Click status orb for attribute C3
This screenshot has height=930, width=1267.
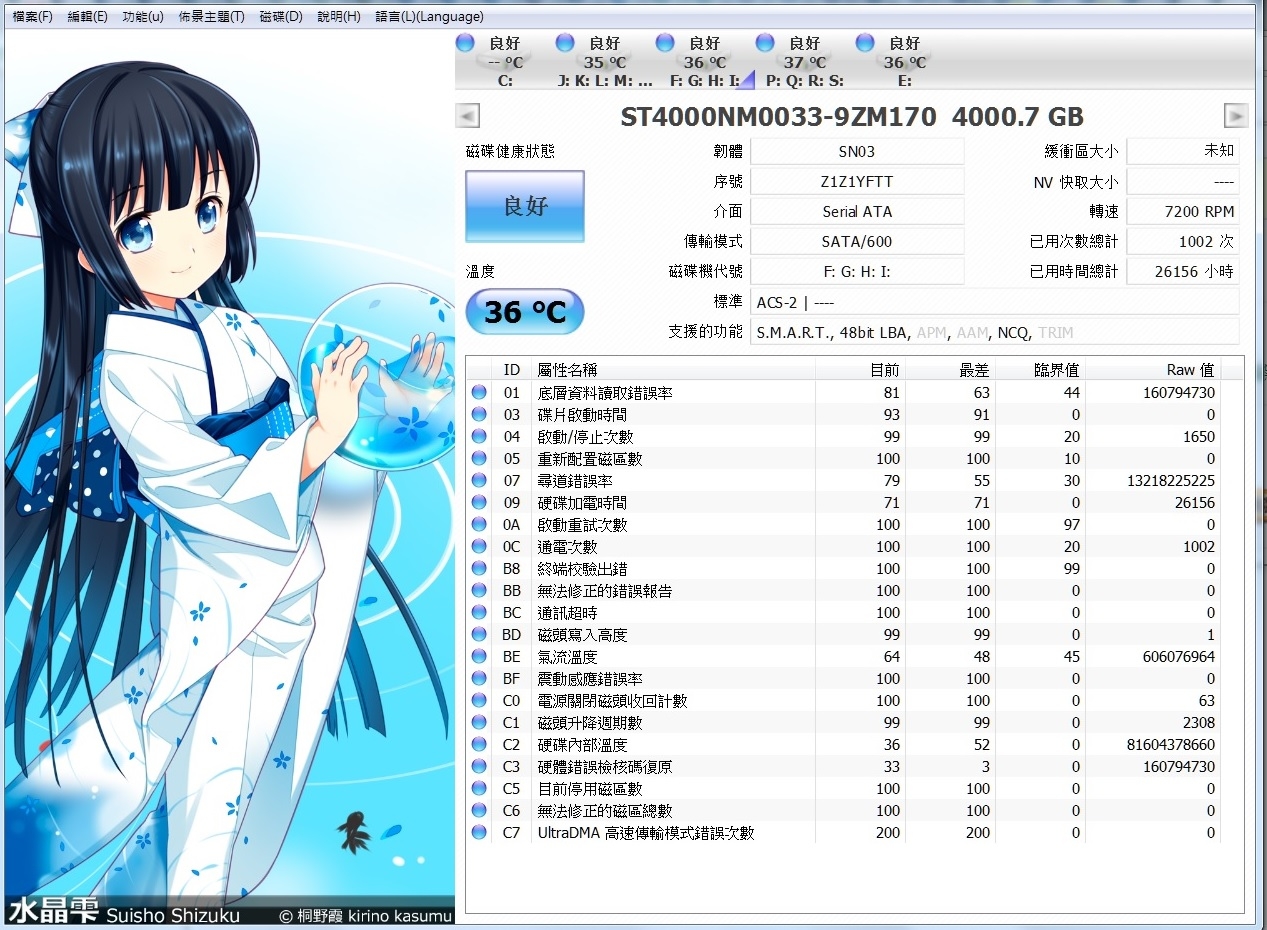point(479,767)
